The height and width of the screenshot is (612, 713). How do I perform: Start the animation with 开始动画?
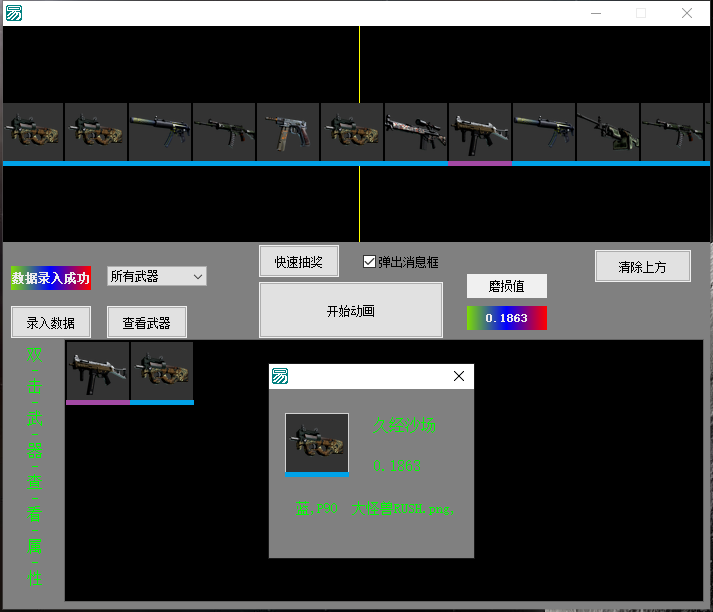coord(351,311)
